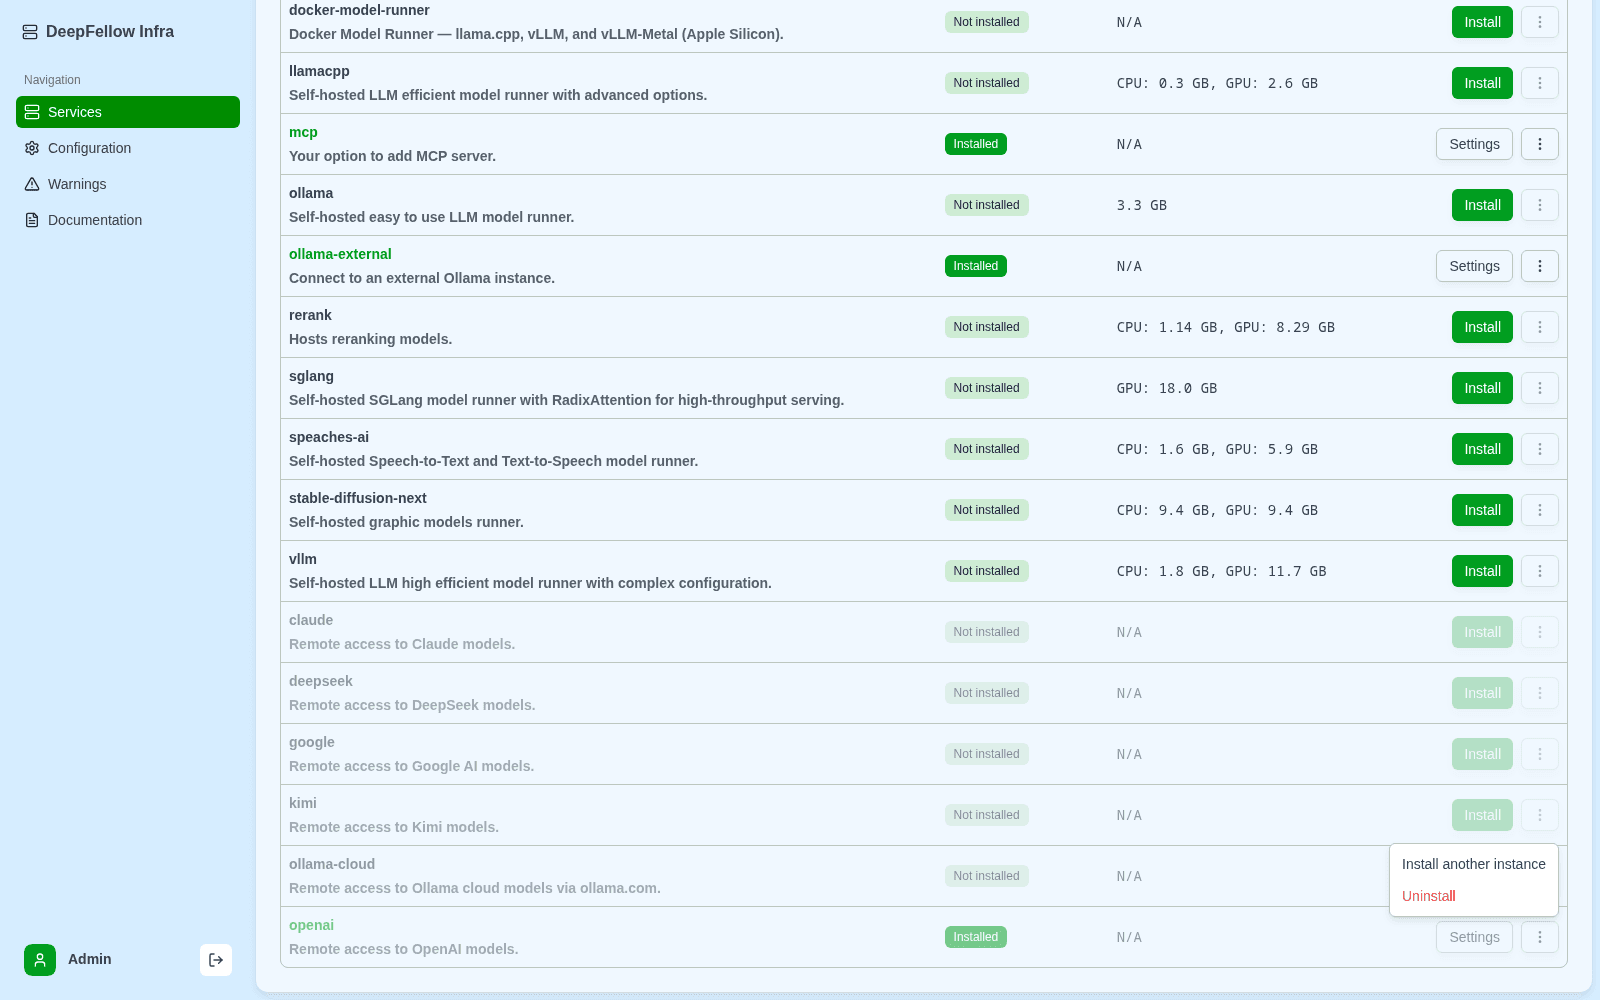Click the Admin username label
The image size is (1600, 1000).
coord(90,959)
